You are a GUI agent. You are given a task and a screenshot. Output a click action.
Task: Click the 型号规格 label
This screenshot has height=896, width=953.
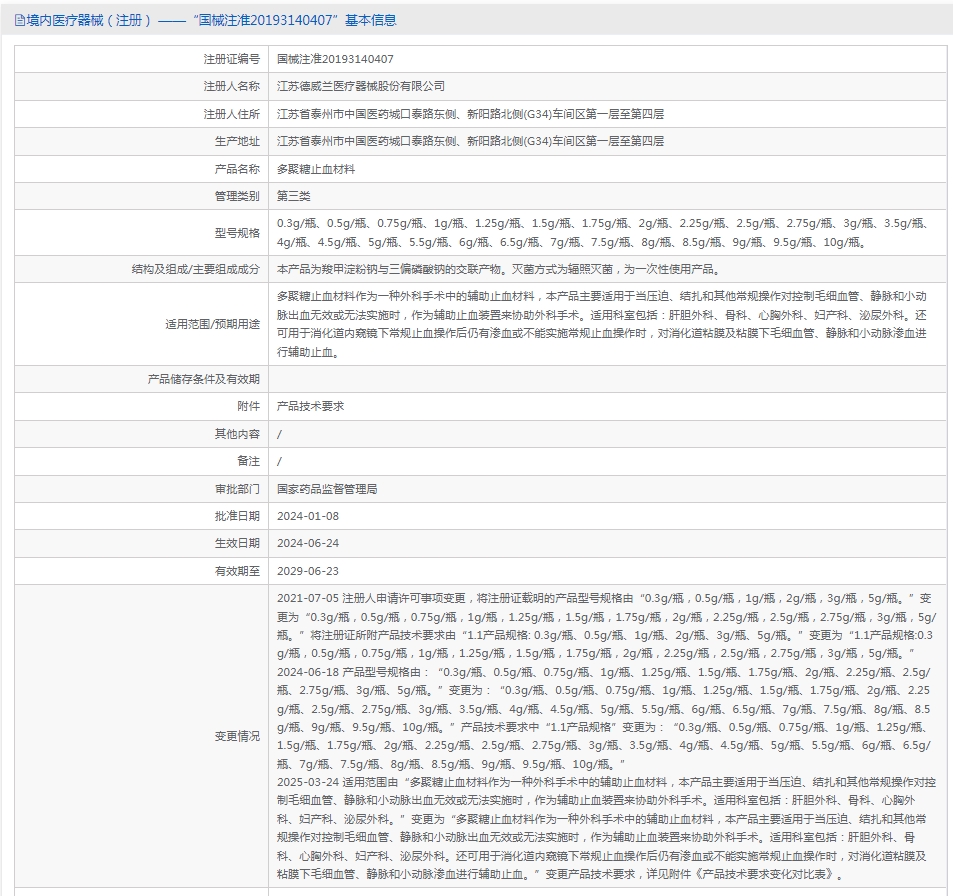tap(237, 233)
